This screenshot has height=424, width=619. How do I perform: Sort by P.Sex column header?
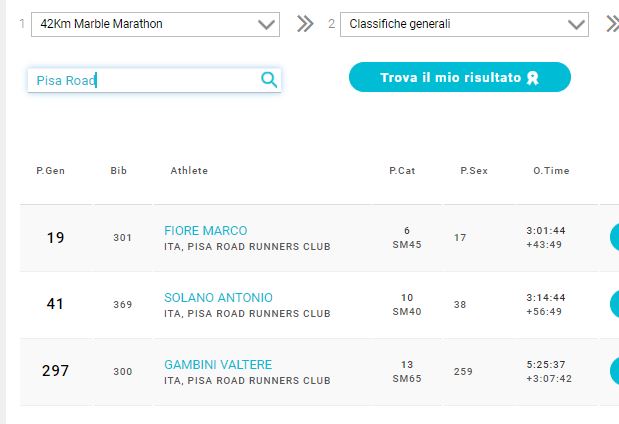coord(474,171)
